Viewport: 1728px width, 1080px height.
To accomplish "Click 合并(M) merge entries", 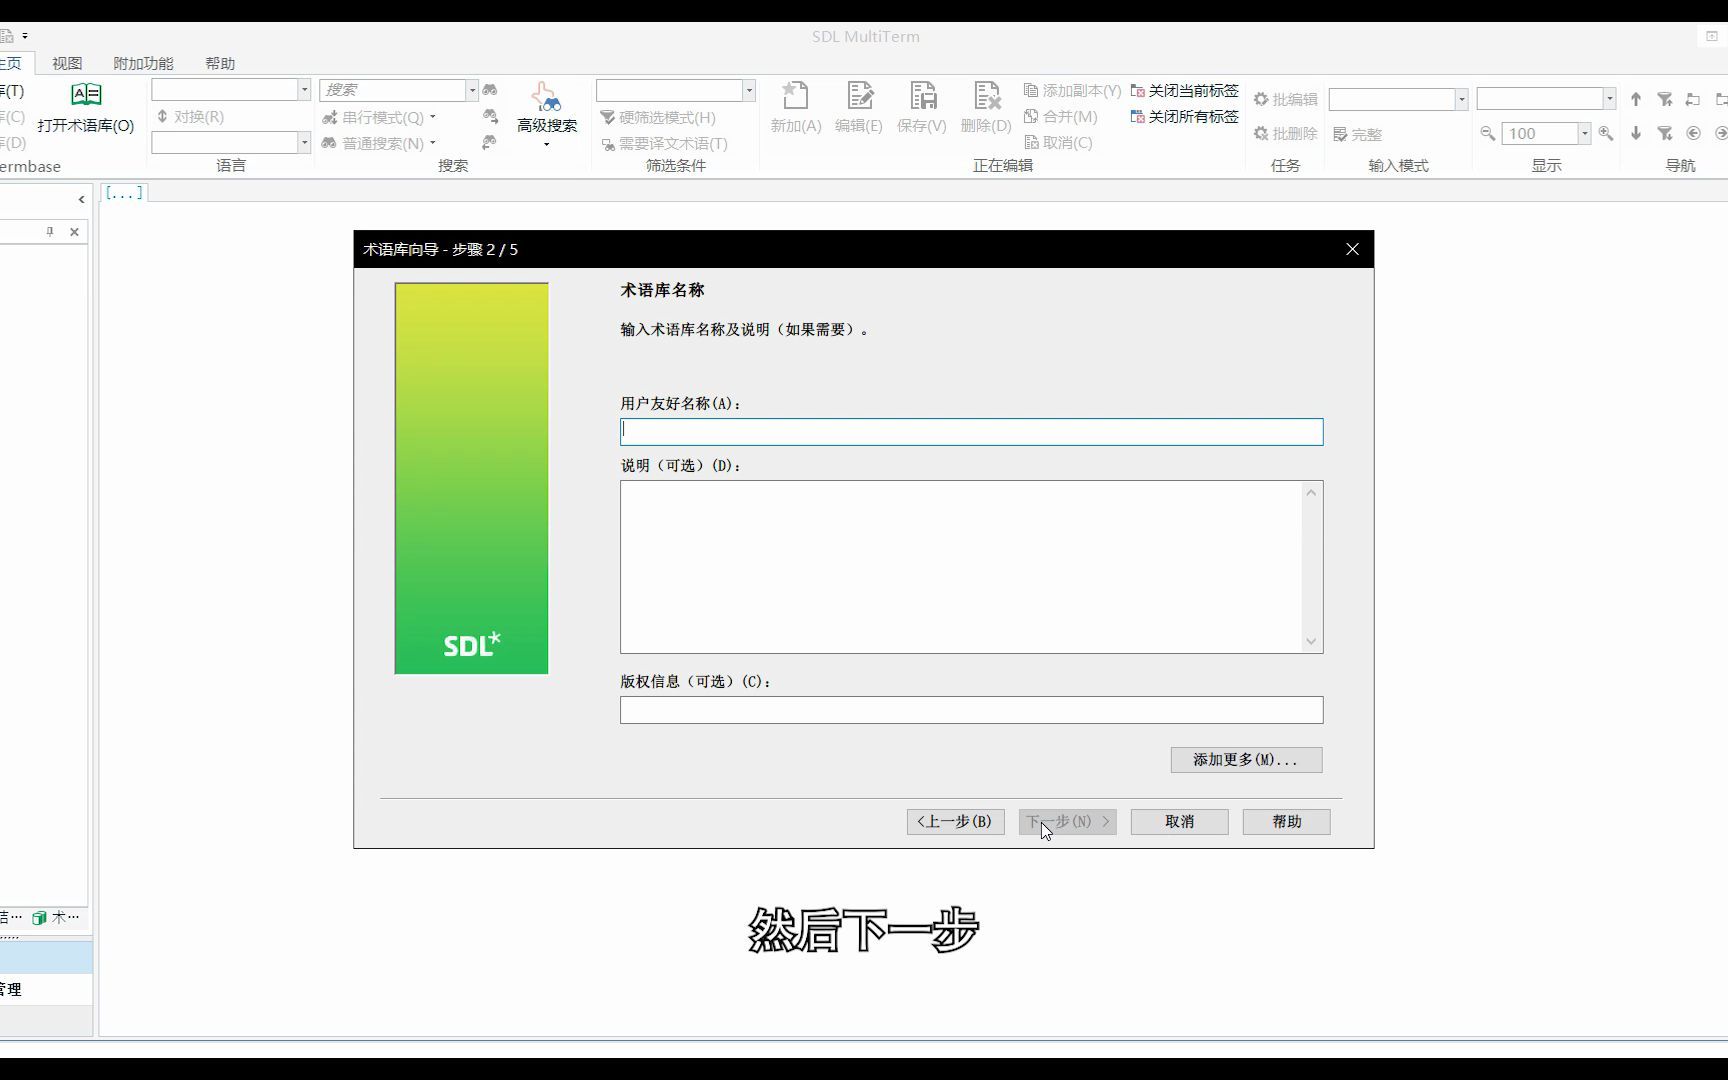I will coord(1060,116).
